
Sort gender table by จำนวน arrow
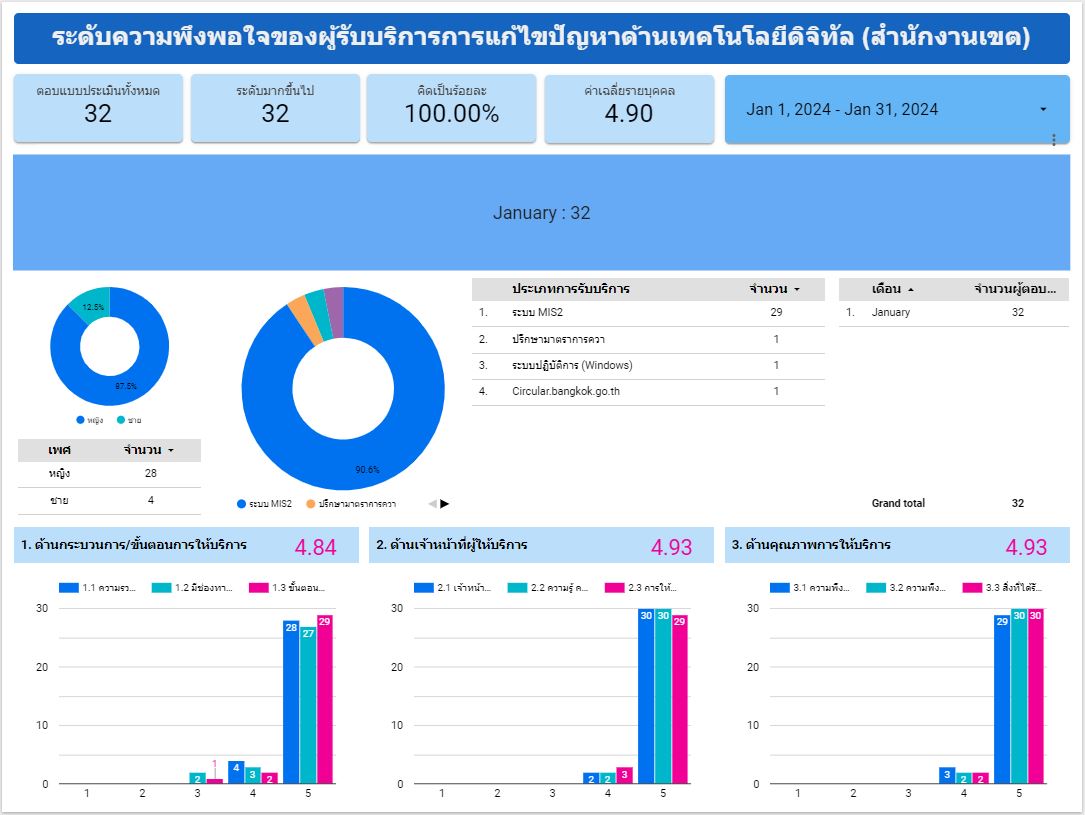pos(171,451)
